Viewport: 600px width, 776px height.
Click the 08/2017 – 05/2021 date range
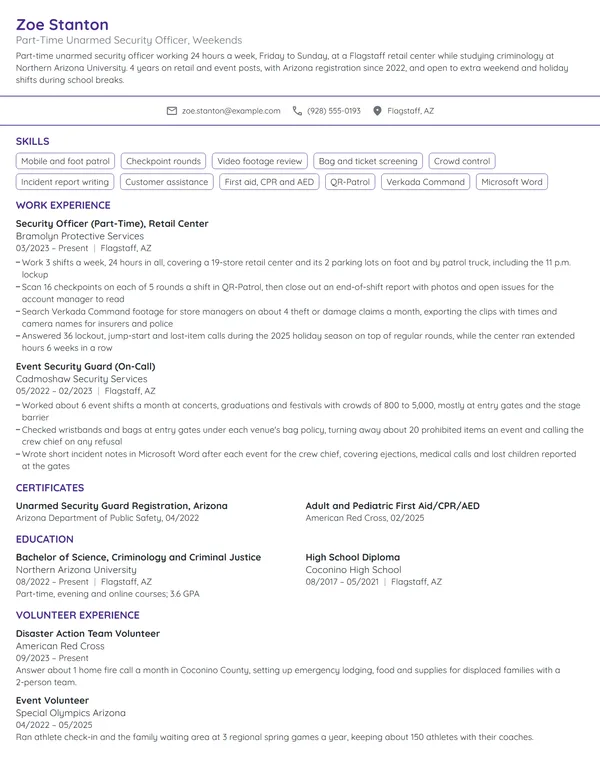point(342,582)
